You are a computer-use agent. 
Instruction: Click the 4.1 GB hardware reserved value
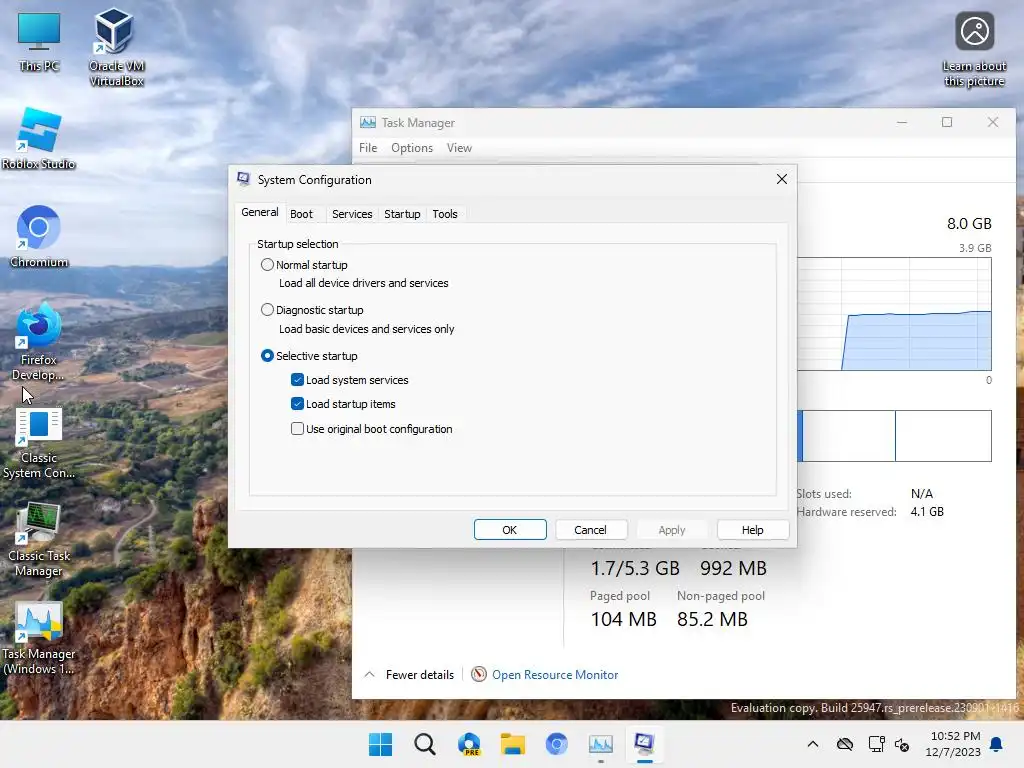(x=927, y=511)
